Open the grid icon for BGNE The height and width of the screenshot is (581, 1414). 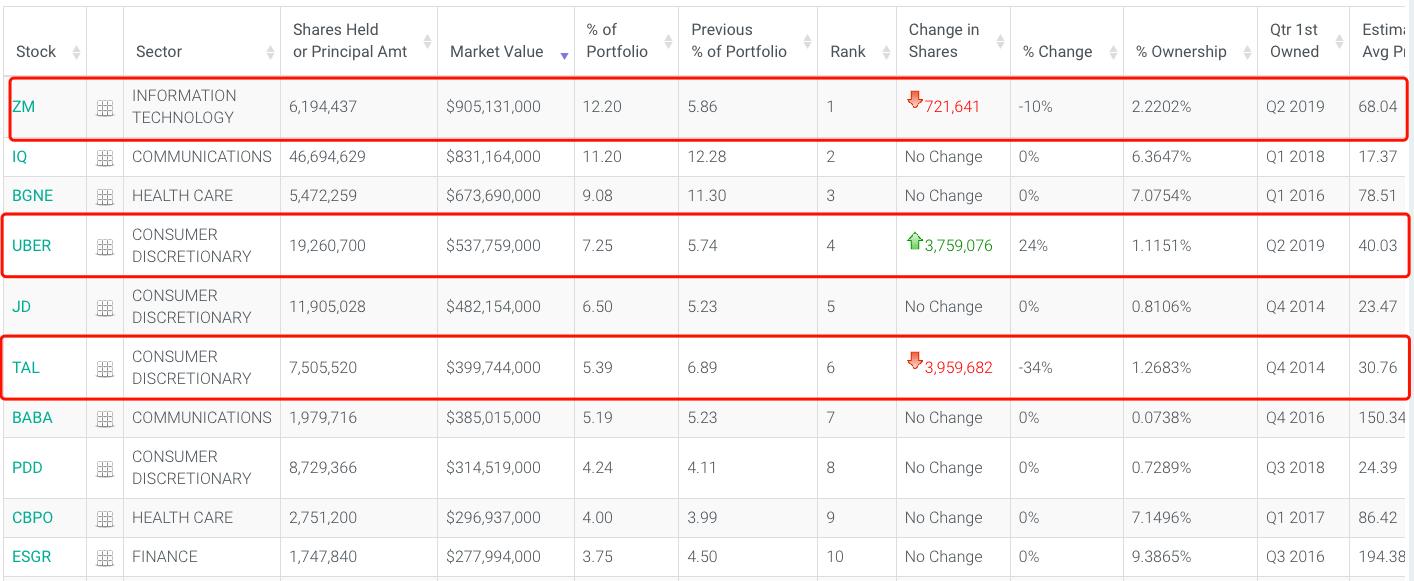coord(104,196)
